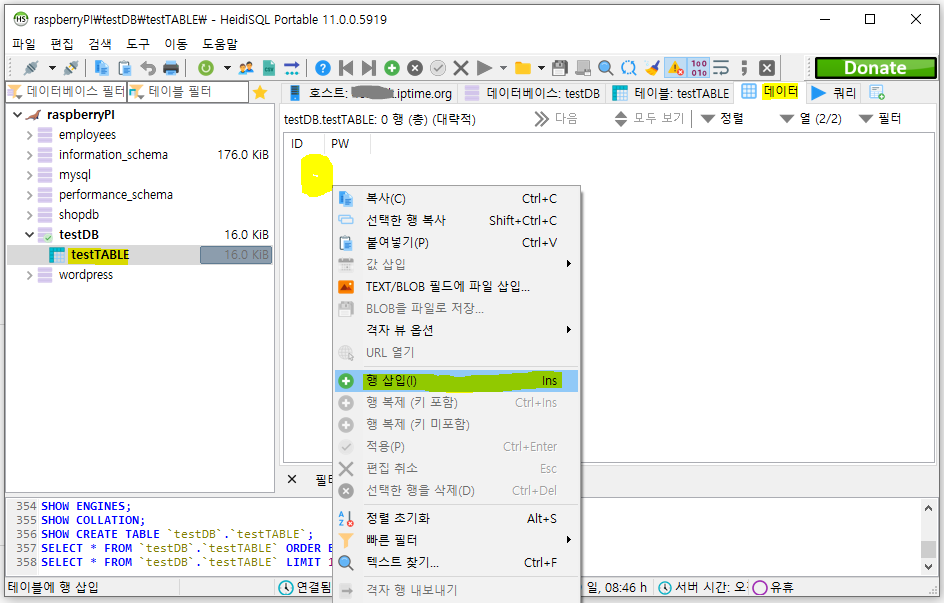Image resolution: width=944 pixels, height=603 pixels.
Task: Click the database filter input field
Action: coord(66,91)
